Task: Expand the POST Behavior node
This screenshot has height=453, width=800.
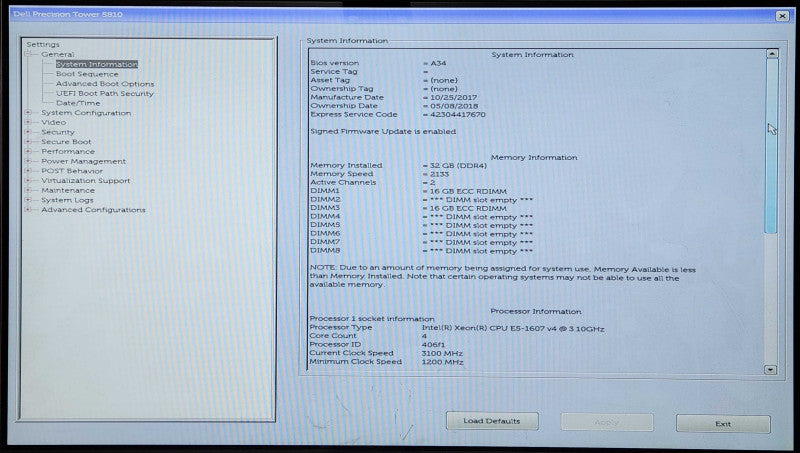Action: coord(29,171)
